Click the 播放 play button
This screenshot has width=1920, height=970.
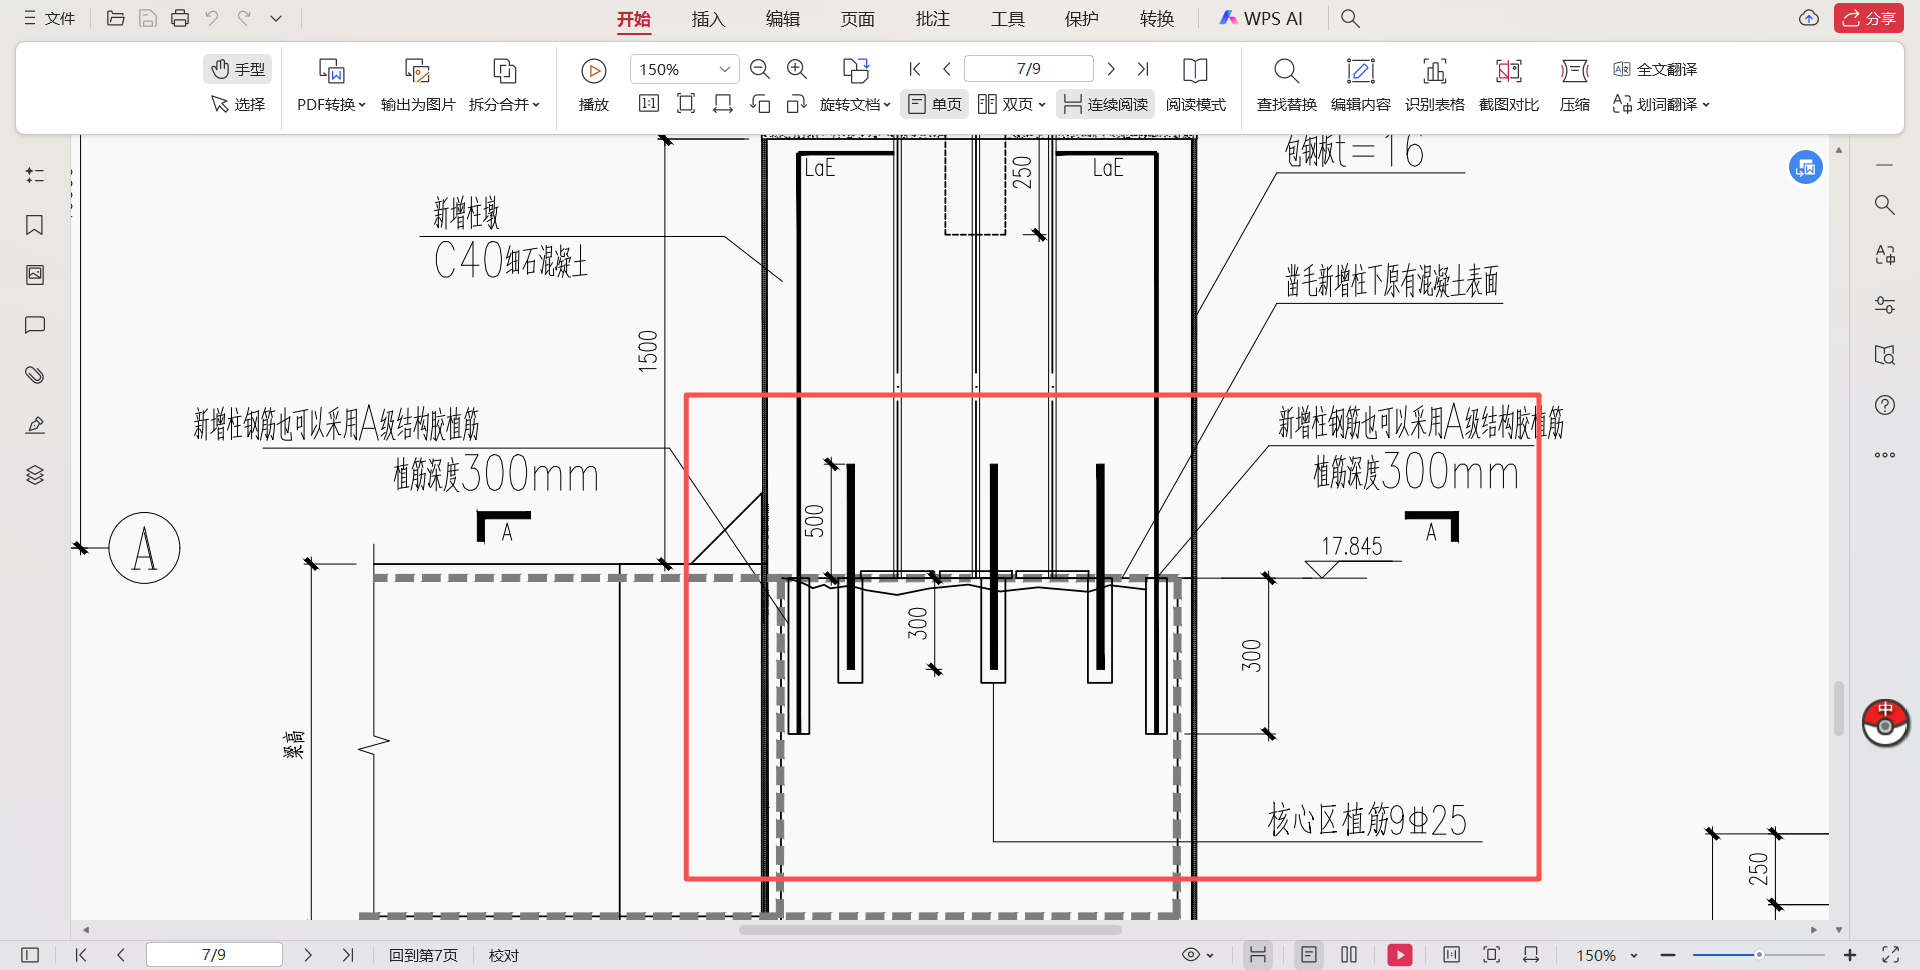tap(593, 72)
